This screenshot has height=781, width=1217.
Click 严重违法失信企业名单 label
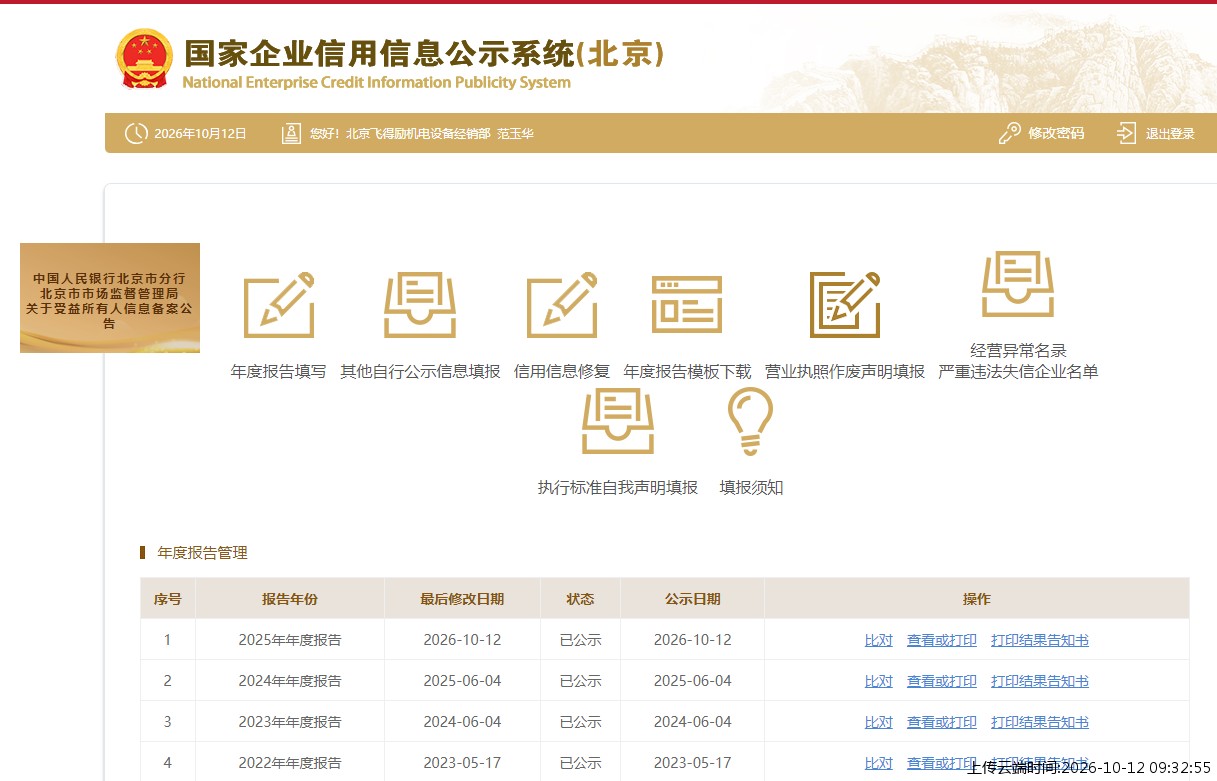1018,372
